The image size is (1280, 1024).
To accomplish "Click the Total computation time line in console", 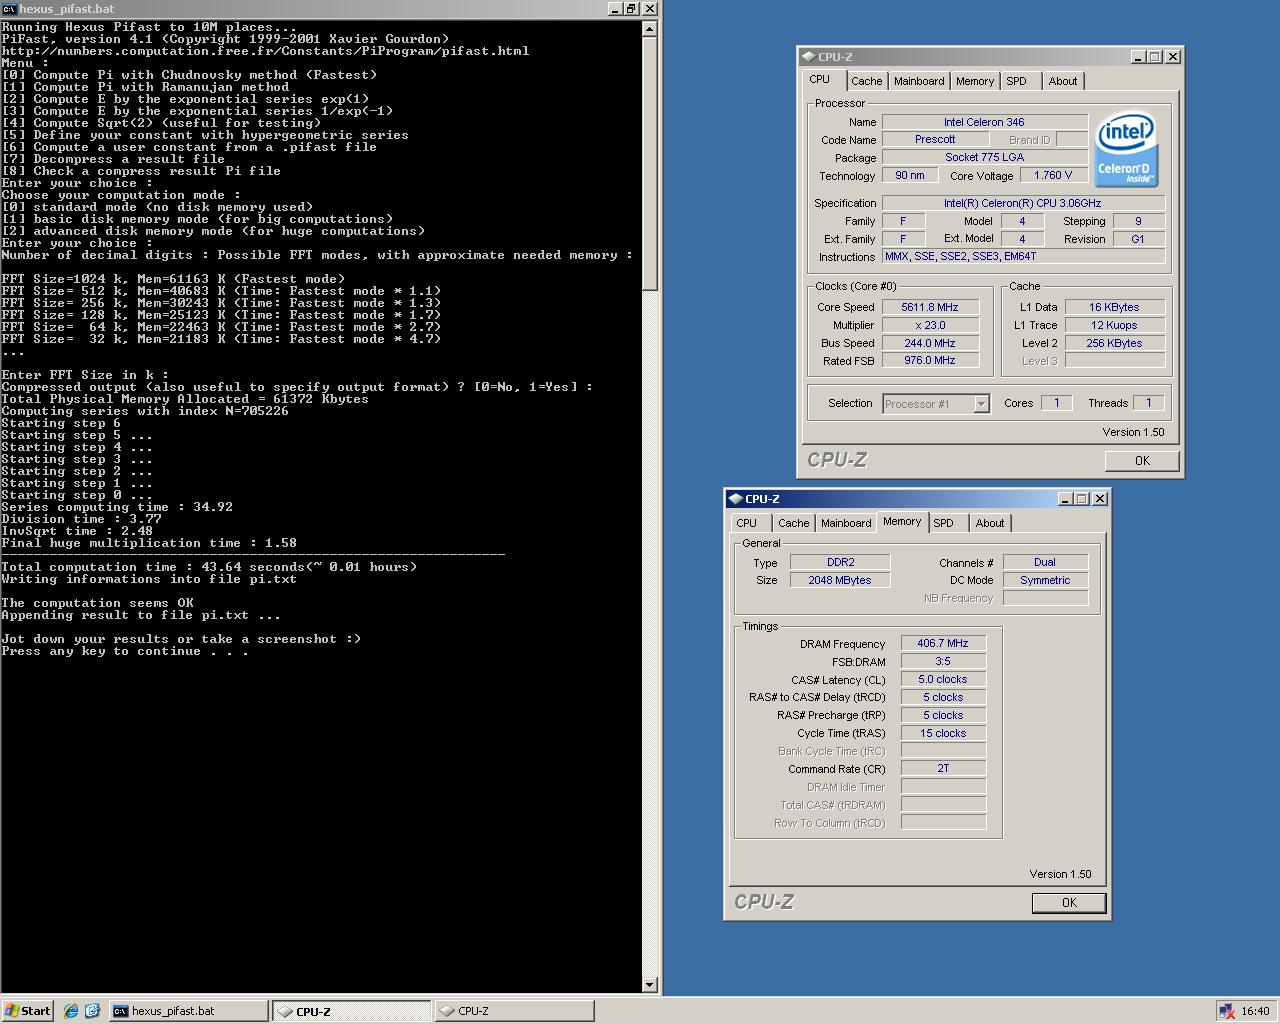I will 209,567.
